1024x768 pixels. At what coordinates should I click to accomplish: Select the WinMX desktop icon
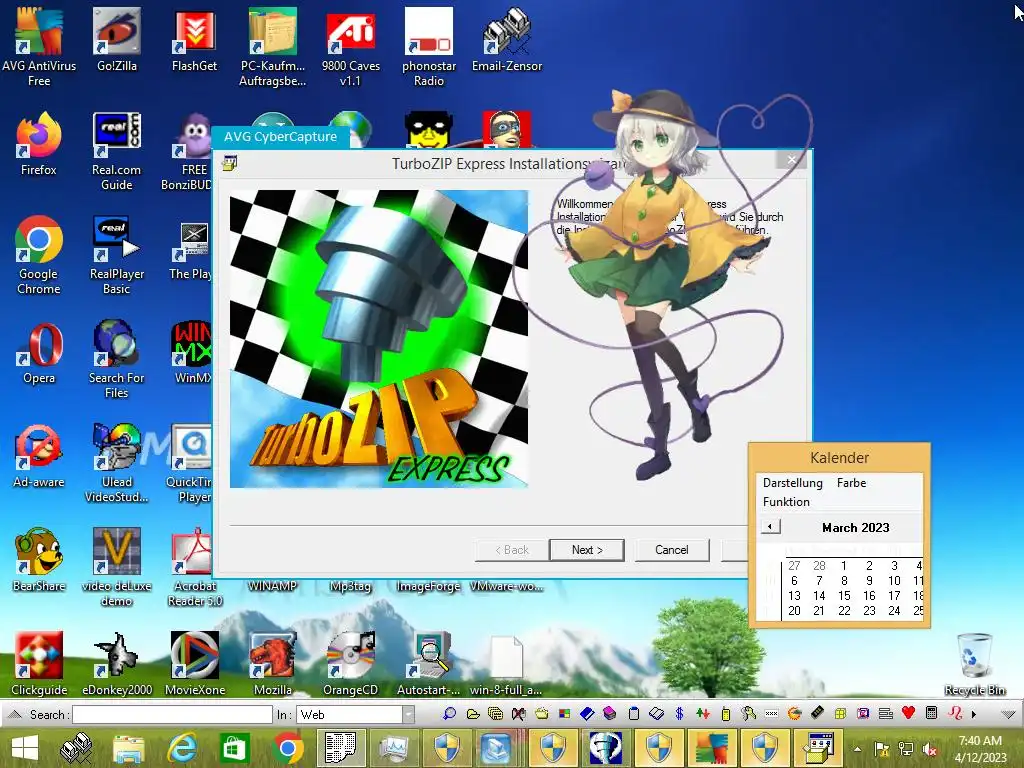[x=191, y=353]
